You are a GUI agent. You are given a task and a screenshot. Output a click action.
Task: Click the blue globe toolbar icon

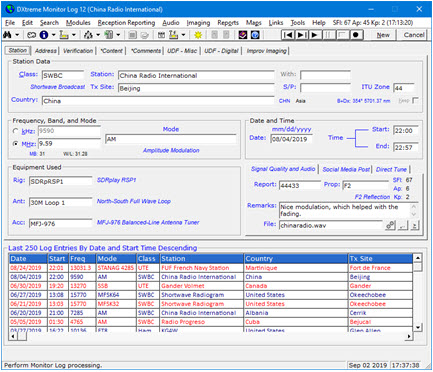tap(255, 35)
